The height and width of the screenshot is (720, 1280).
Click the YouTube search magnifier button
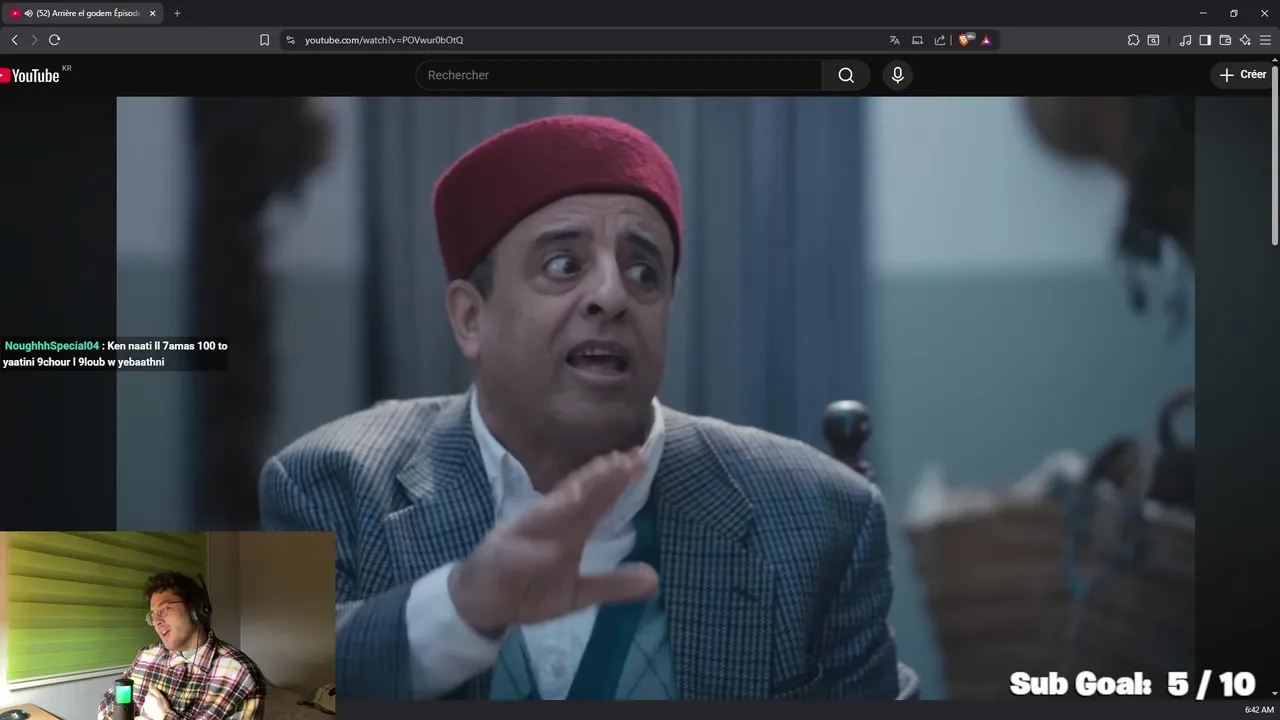coord(846,75)
